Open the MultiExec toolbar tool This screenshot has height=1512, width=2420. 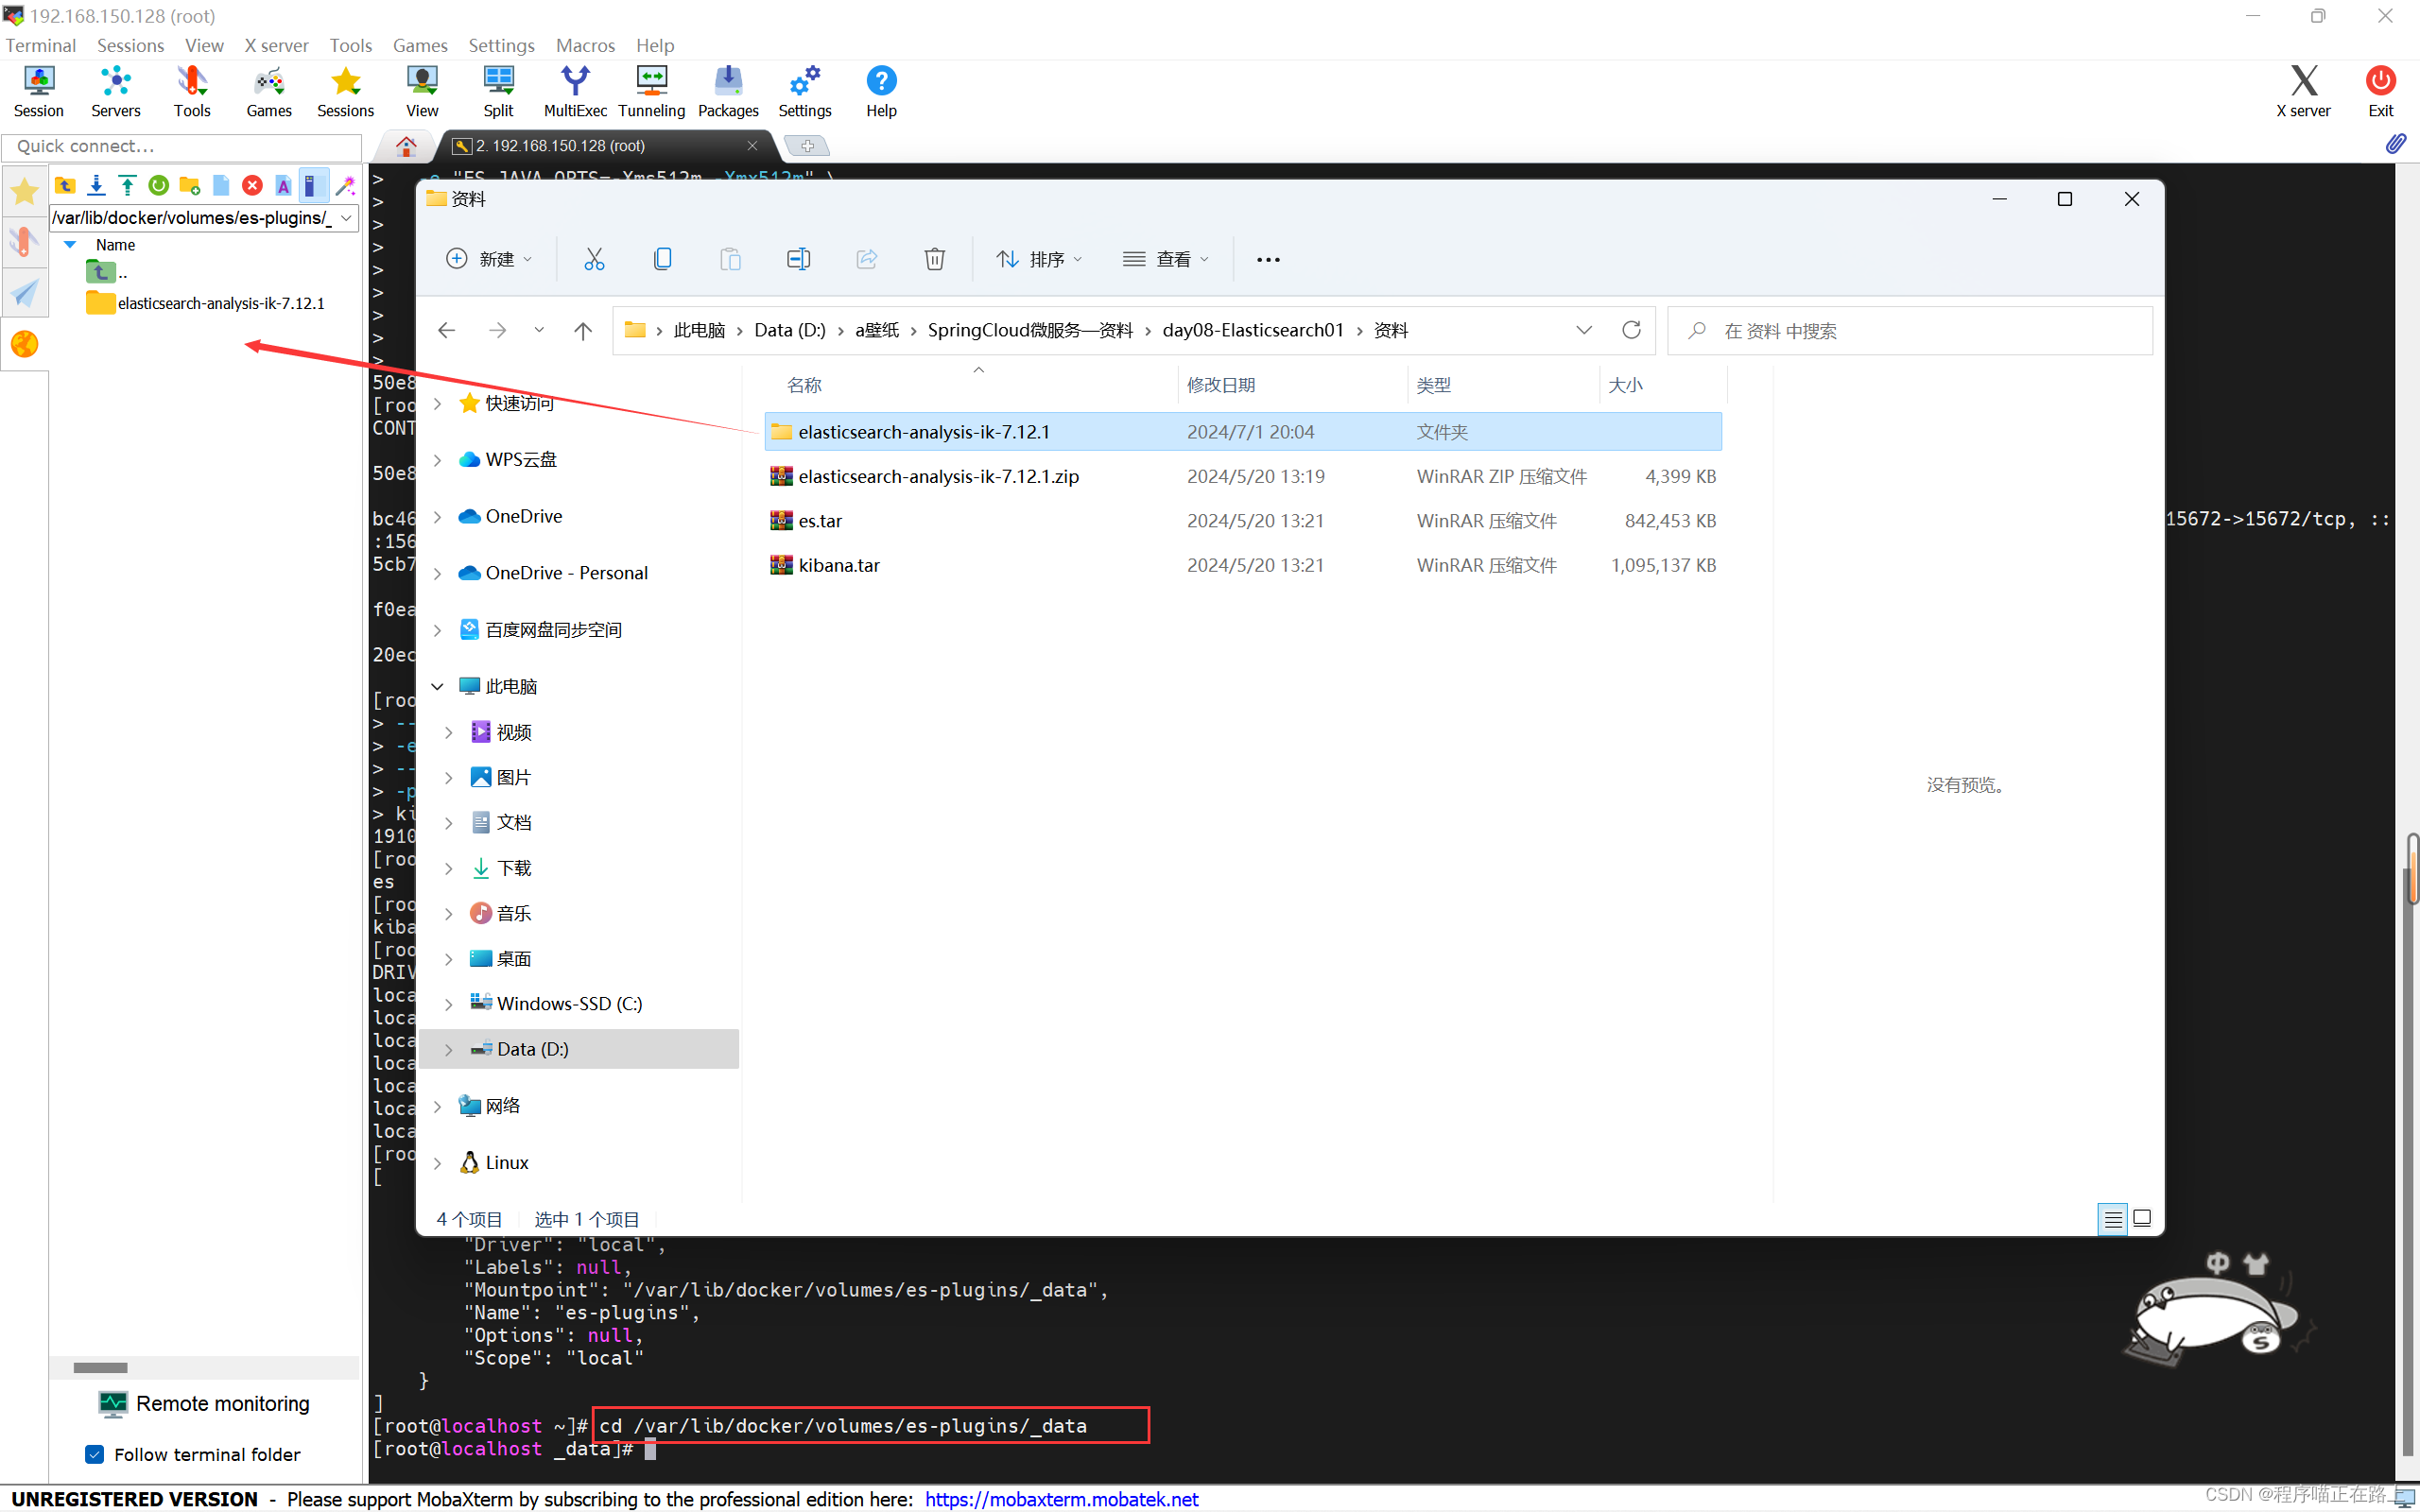pyautogui.click(x=574, y=91)
